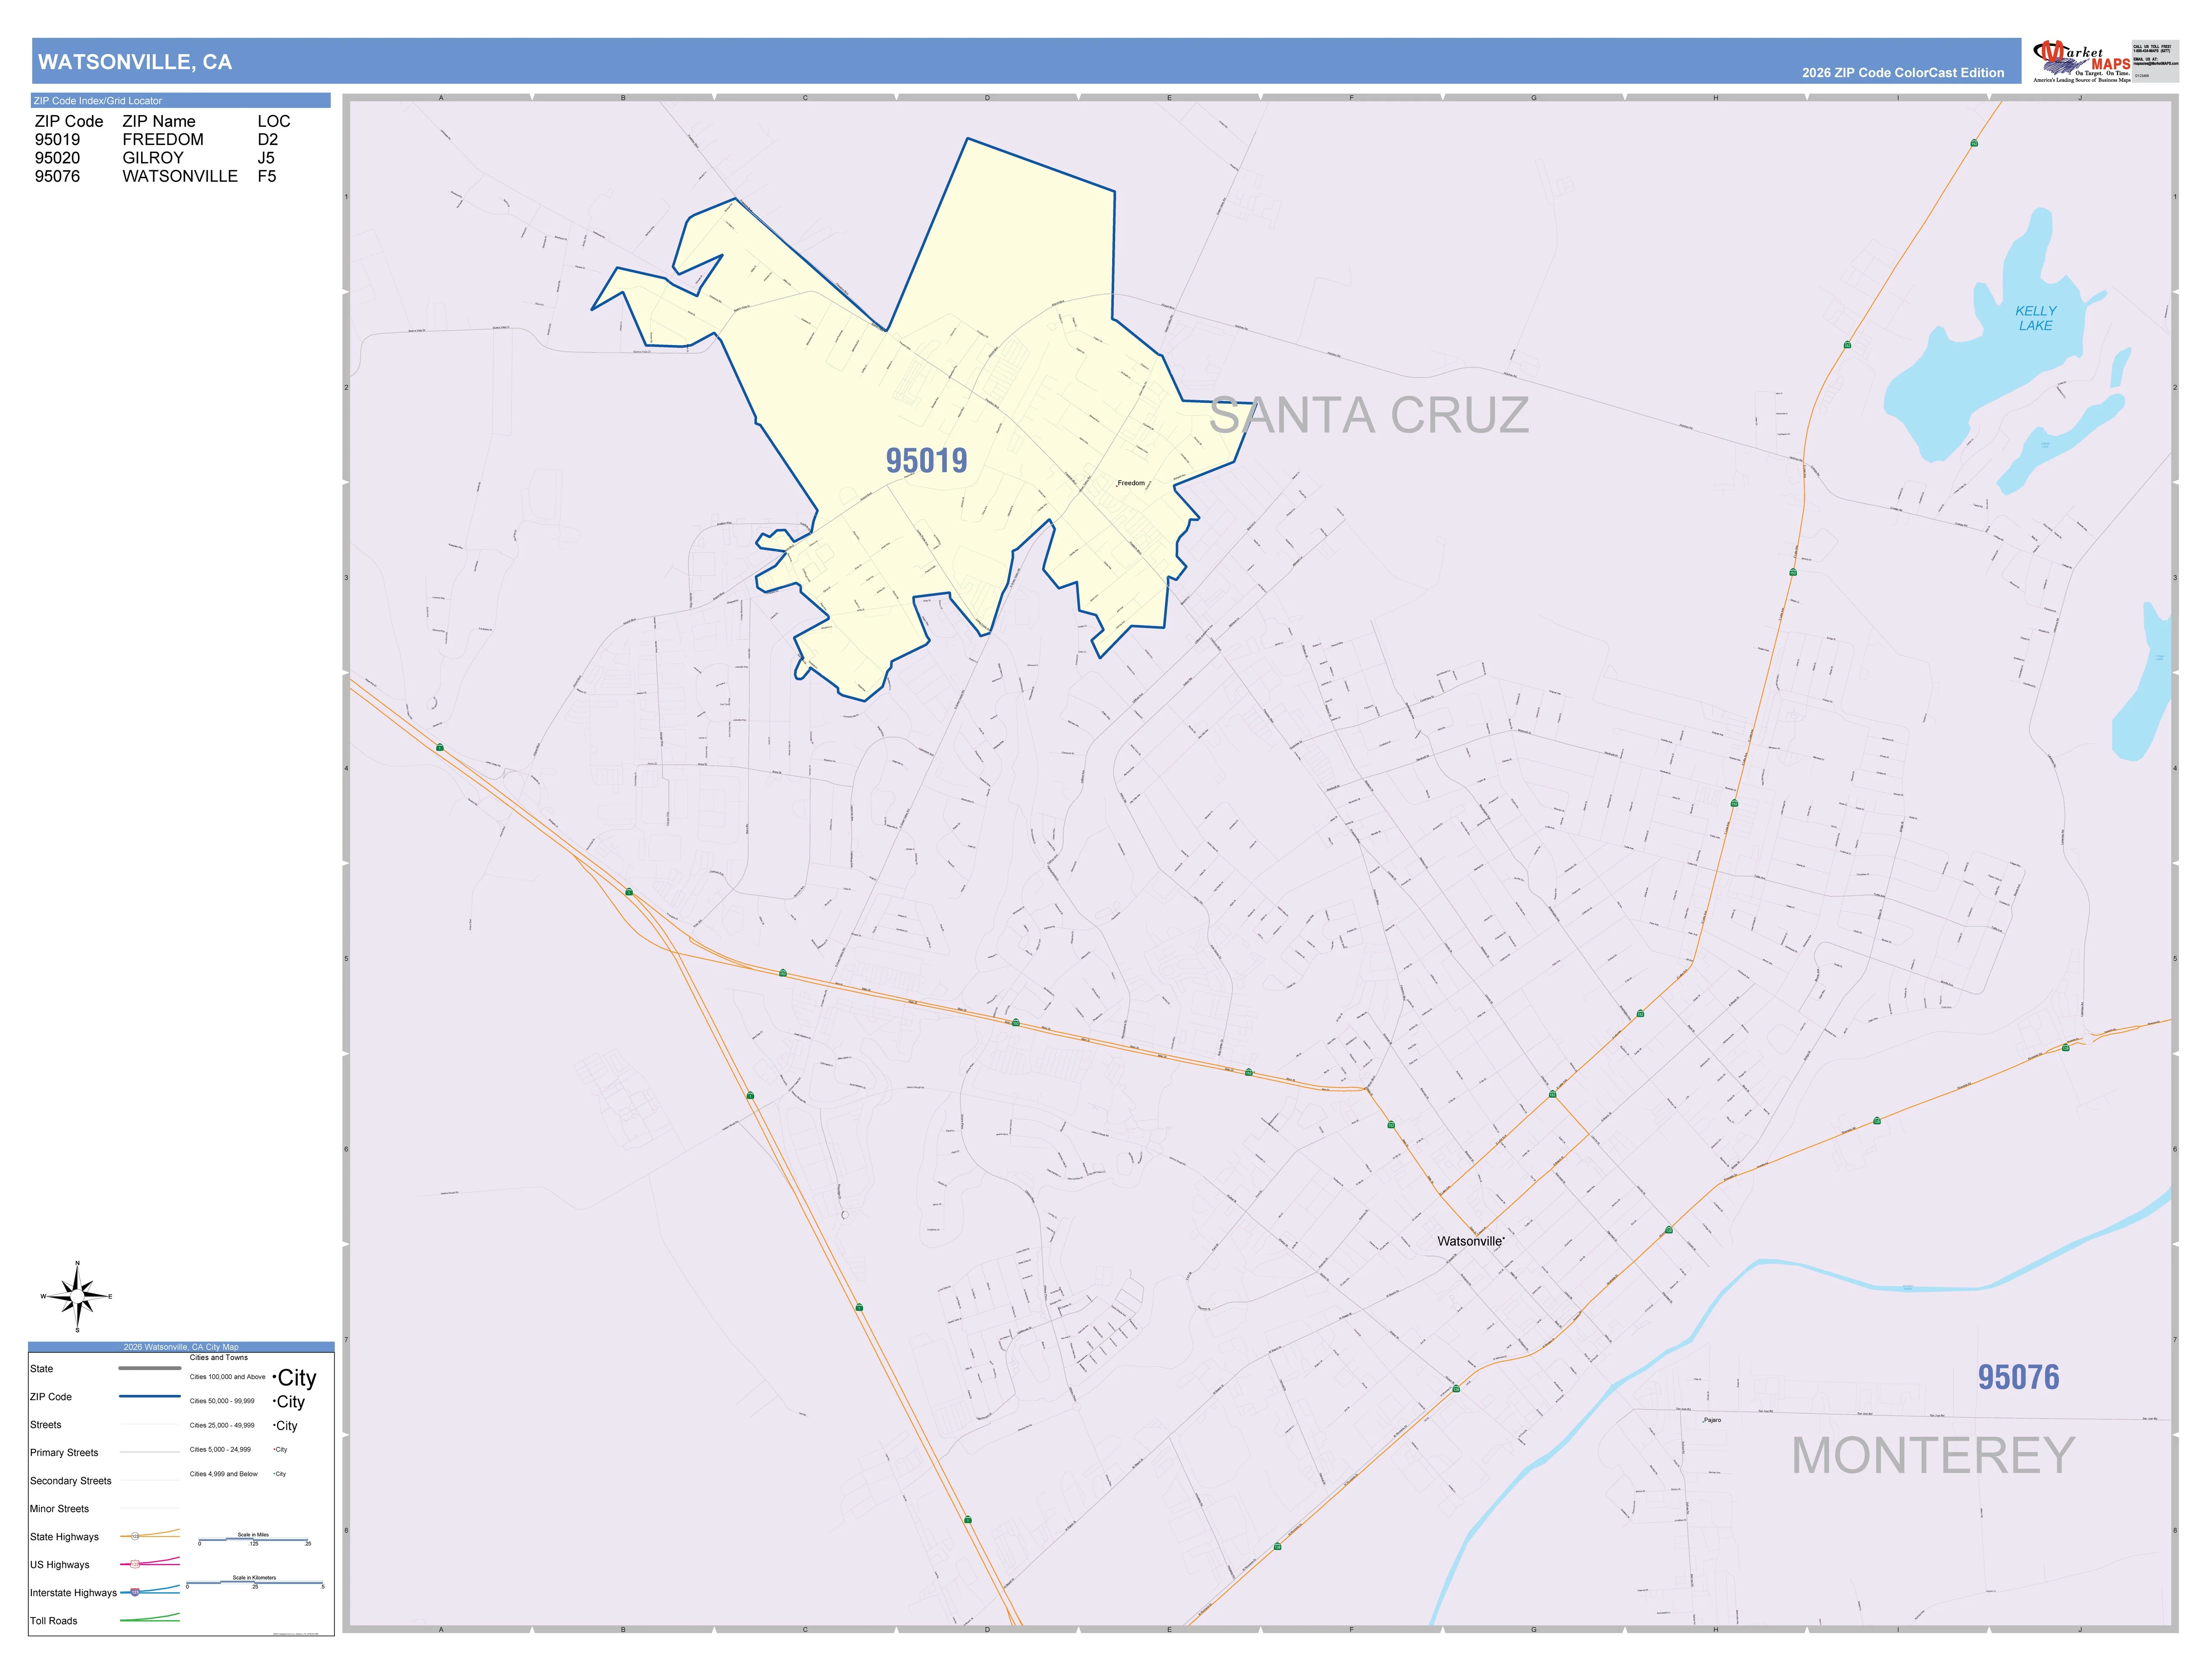Click the Secondary Streets legend entry
2212x1668 pixels.
pyautogui.click(x=71, y=1481)
